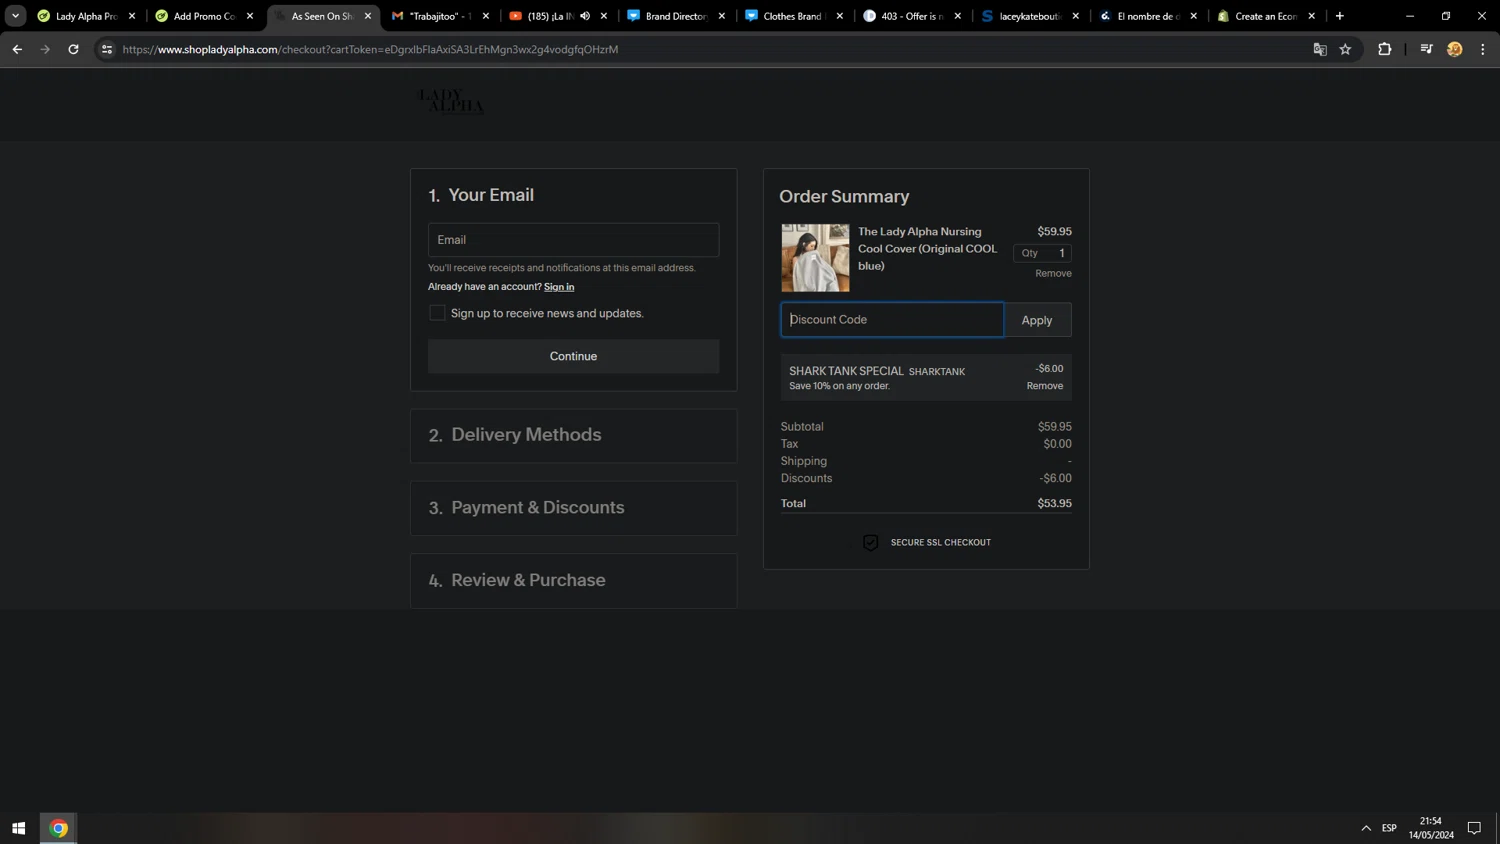Close the As Seen On tab
The height and width of the screenshot is (844, 1500).
368,16
